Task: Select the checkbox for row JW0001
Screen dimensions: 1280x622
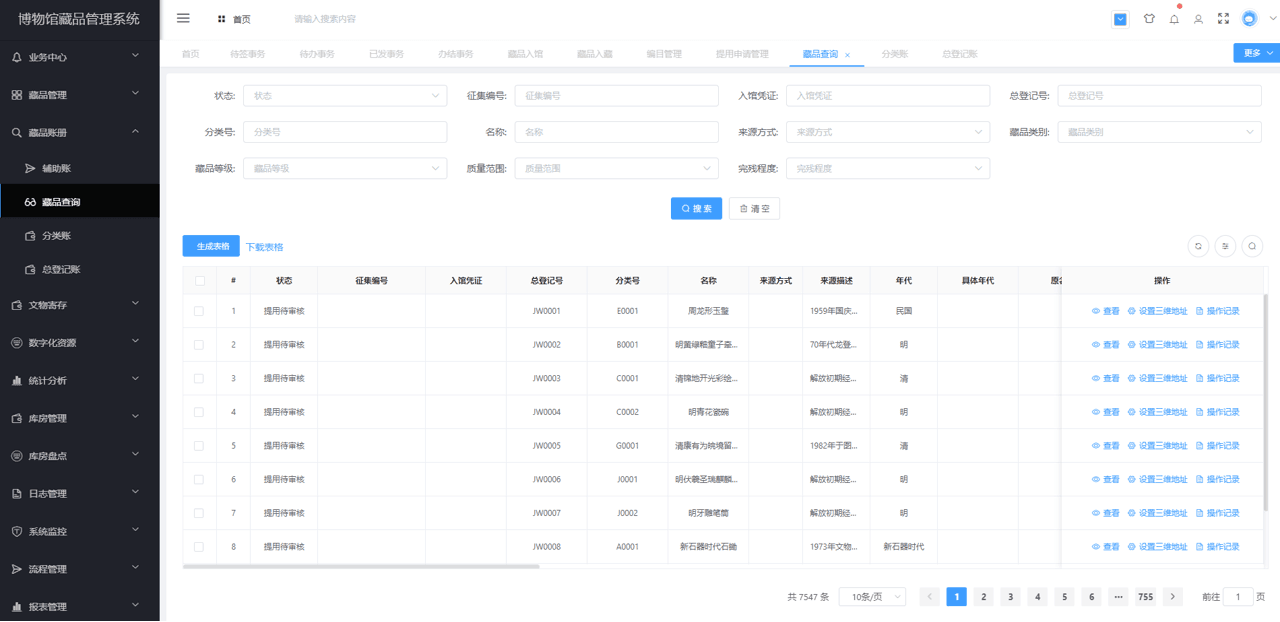Action: click(199, 311)
